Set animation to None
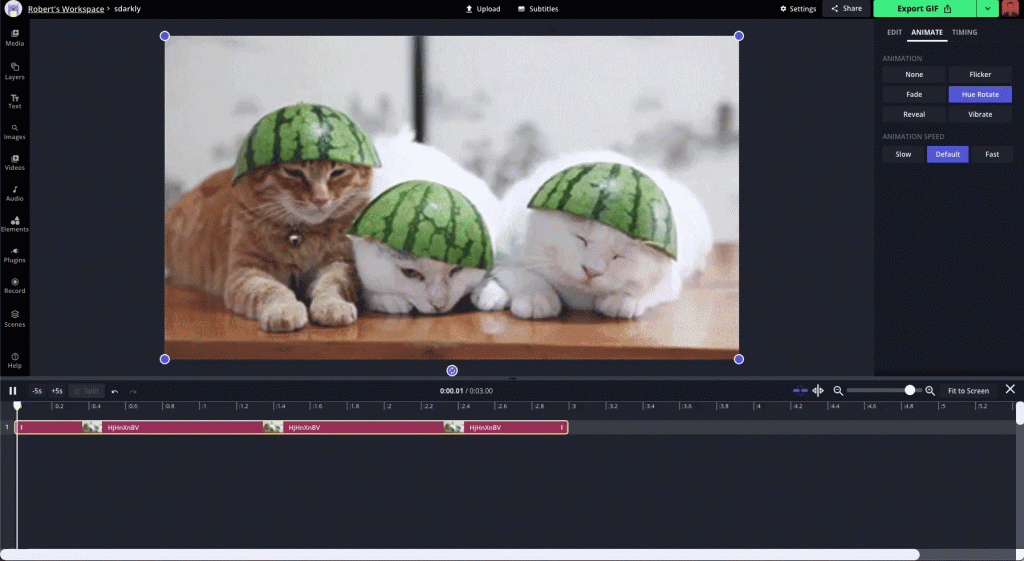The height and width of the screenshot is (561, 1024). [914, 75]
